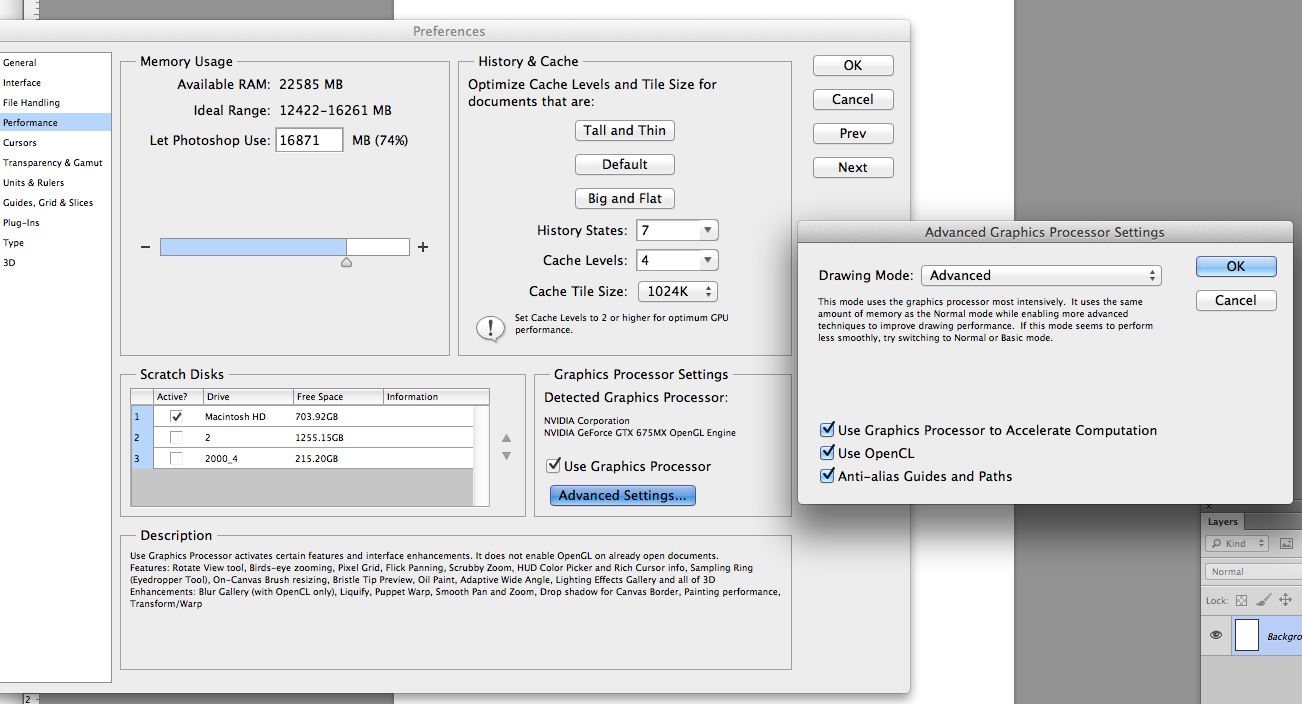The image size is (1302, 704).
Task: Click the Default cache button
Action: click(x=625, y=164)
